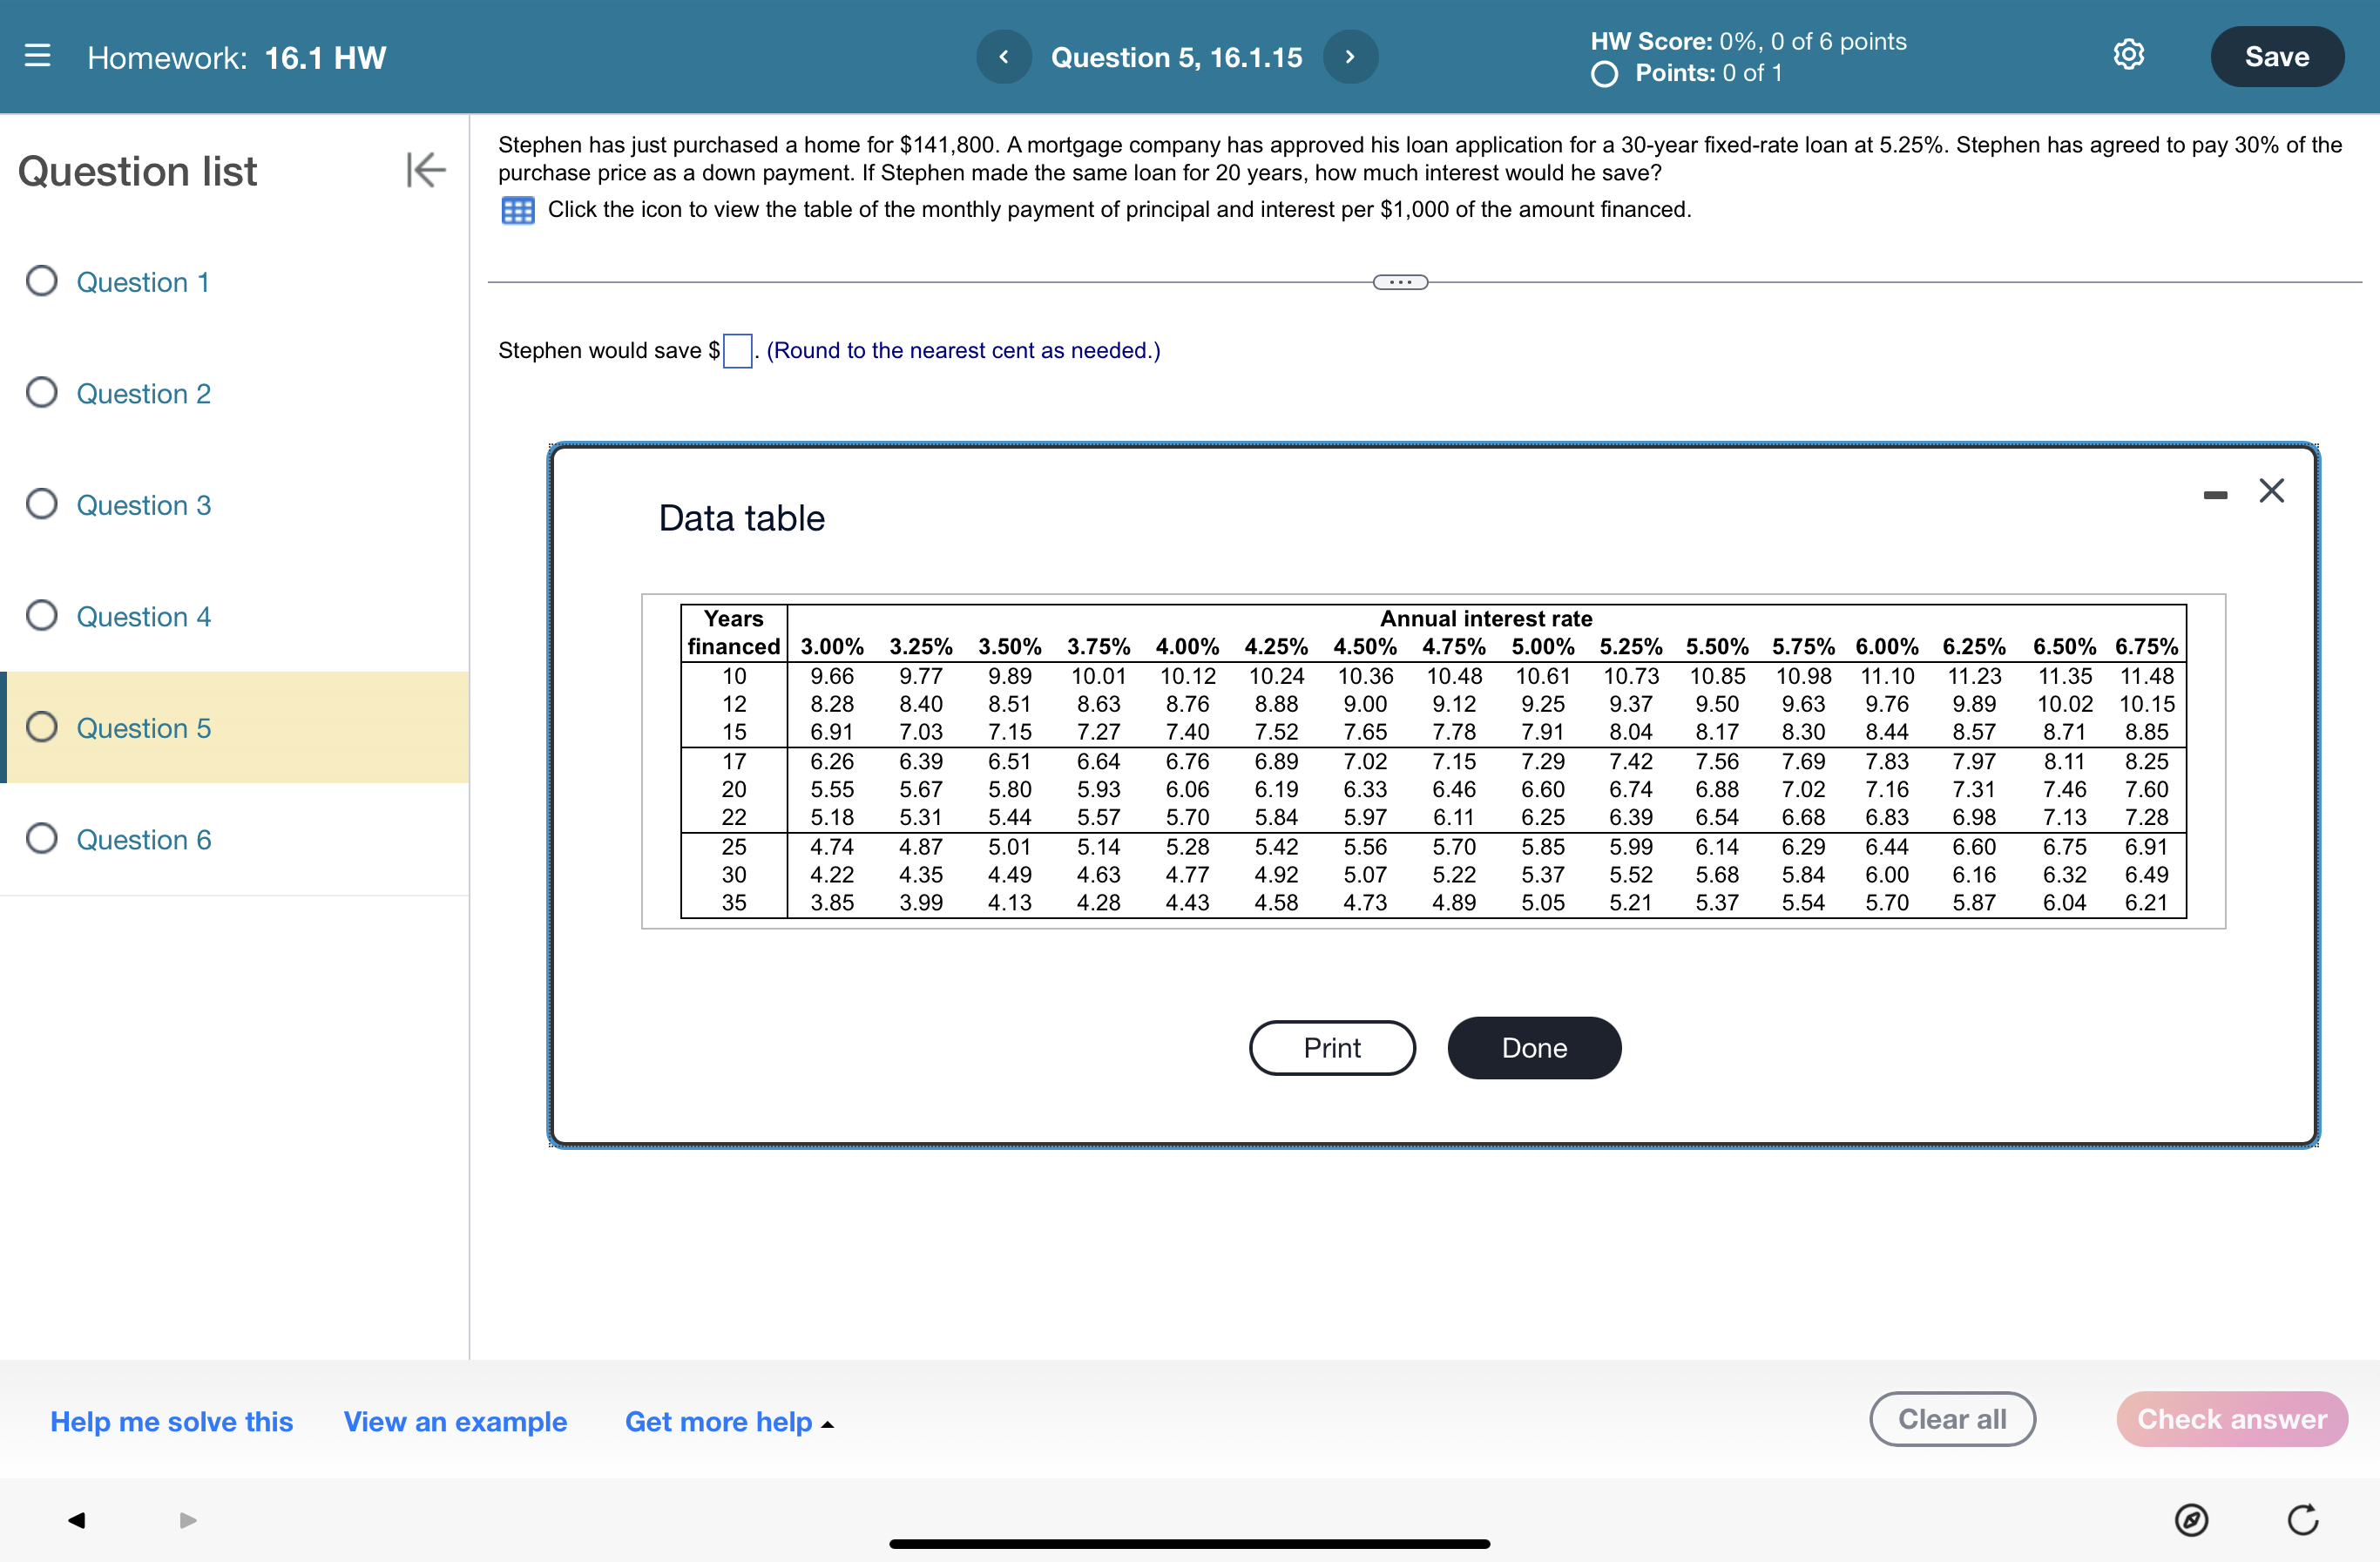Open Question 2 in the list
The image size is (2380, 1562).
coord(143,394)
